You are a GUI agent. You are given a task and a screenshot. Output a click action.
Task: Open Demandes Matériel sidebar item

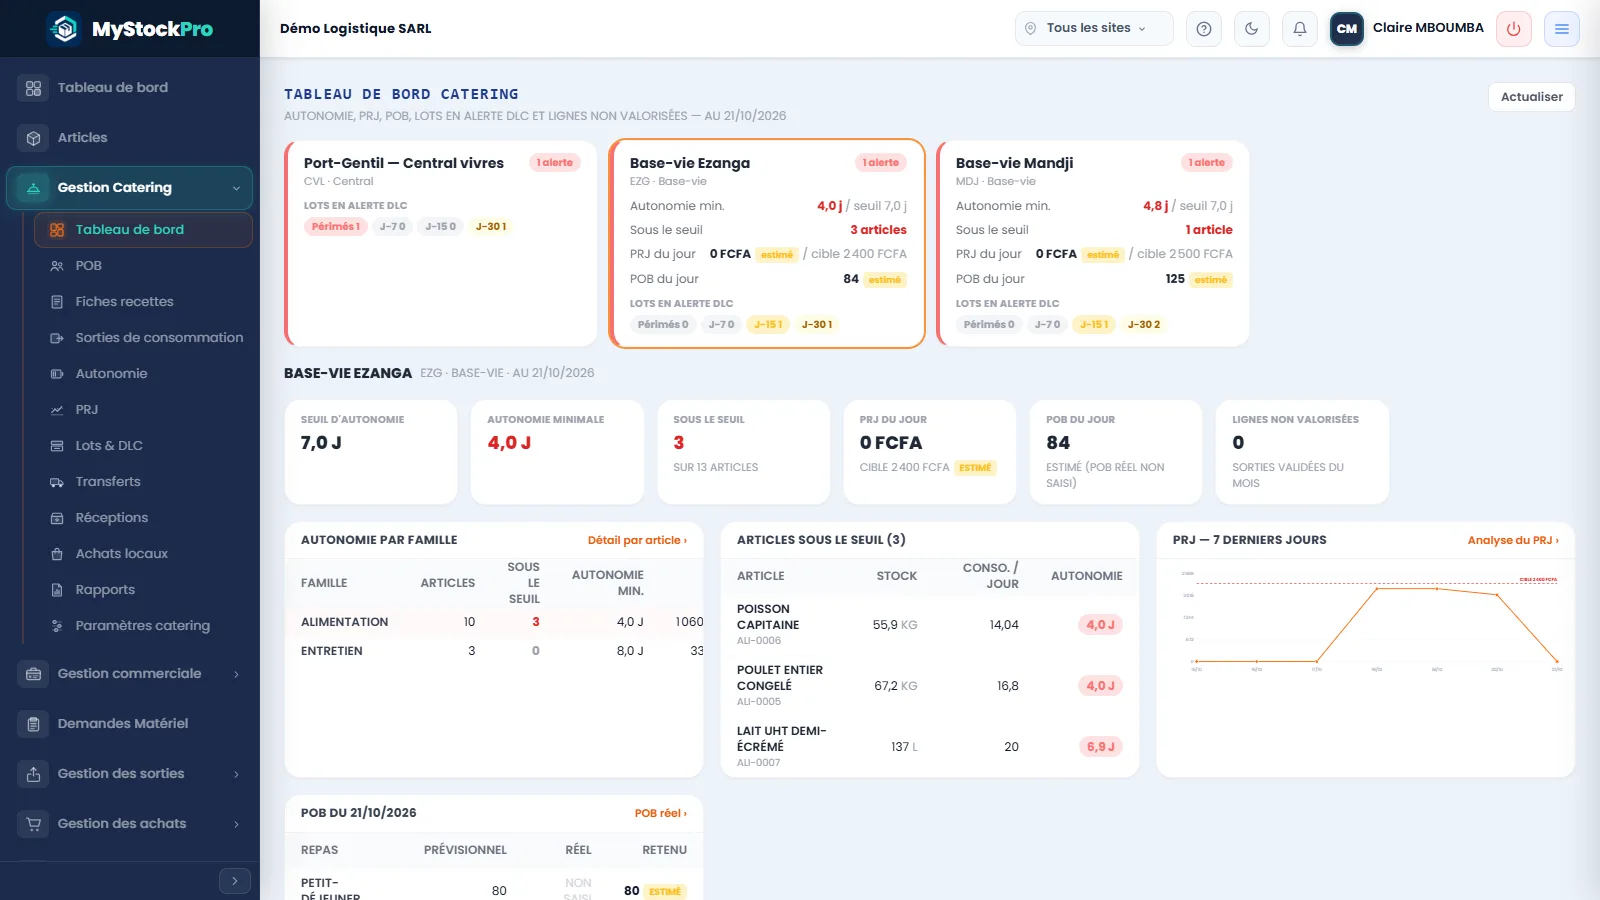tap(129, 724)
